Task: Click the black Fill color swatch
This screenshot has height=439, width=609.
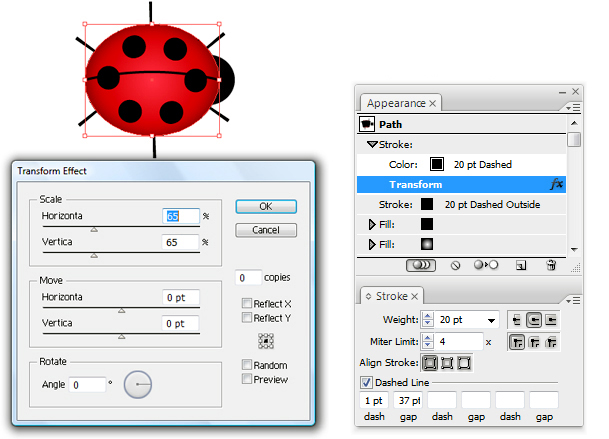Action: click(427, 224)
